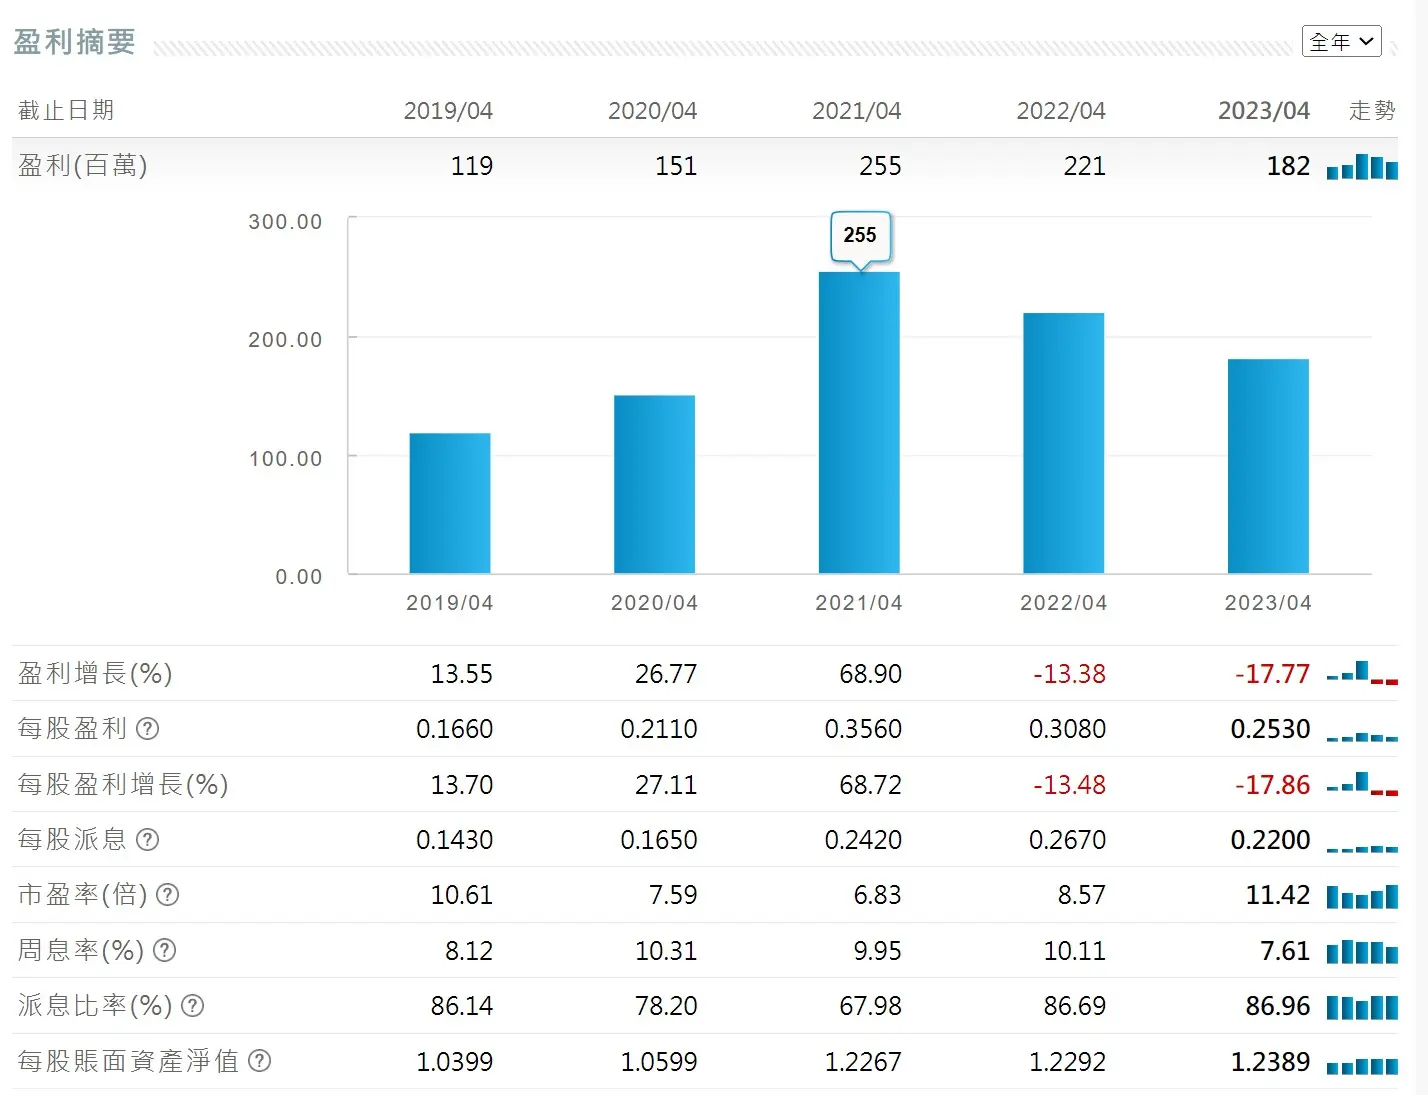1428x1095 pixels.
Task: Click the 截止日期 header label
Action: (66, 110)
